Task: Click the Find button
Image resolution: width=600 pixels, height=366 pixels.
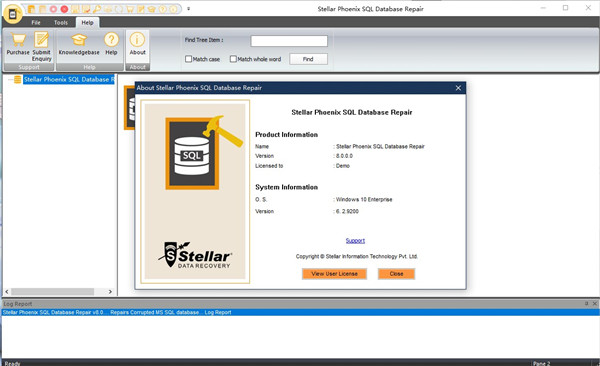Action: point(308,59)
